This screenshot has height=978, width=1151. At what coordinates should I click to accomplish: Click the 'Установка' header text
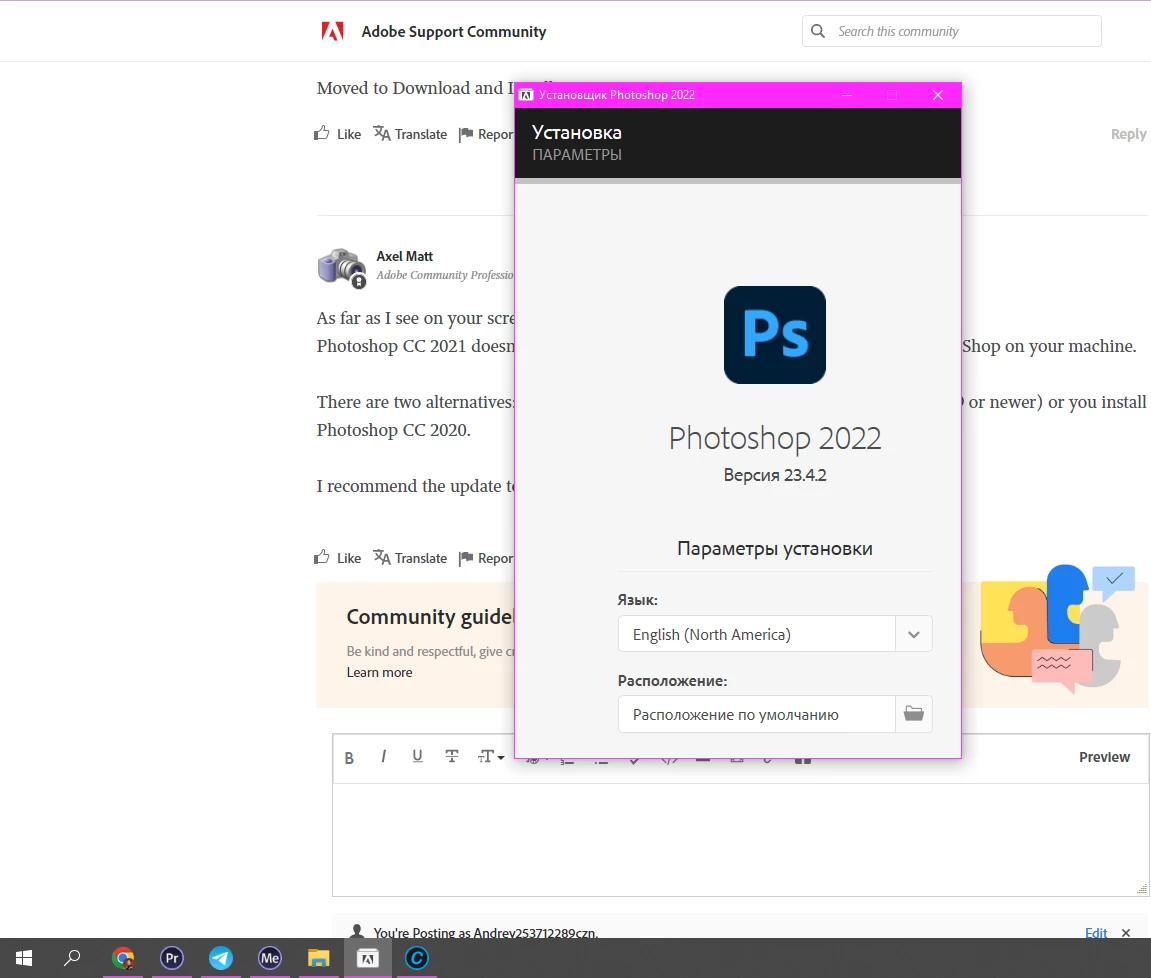coord(576,132)
